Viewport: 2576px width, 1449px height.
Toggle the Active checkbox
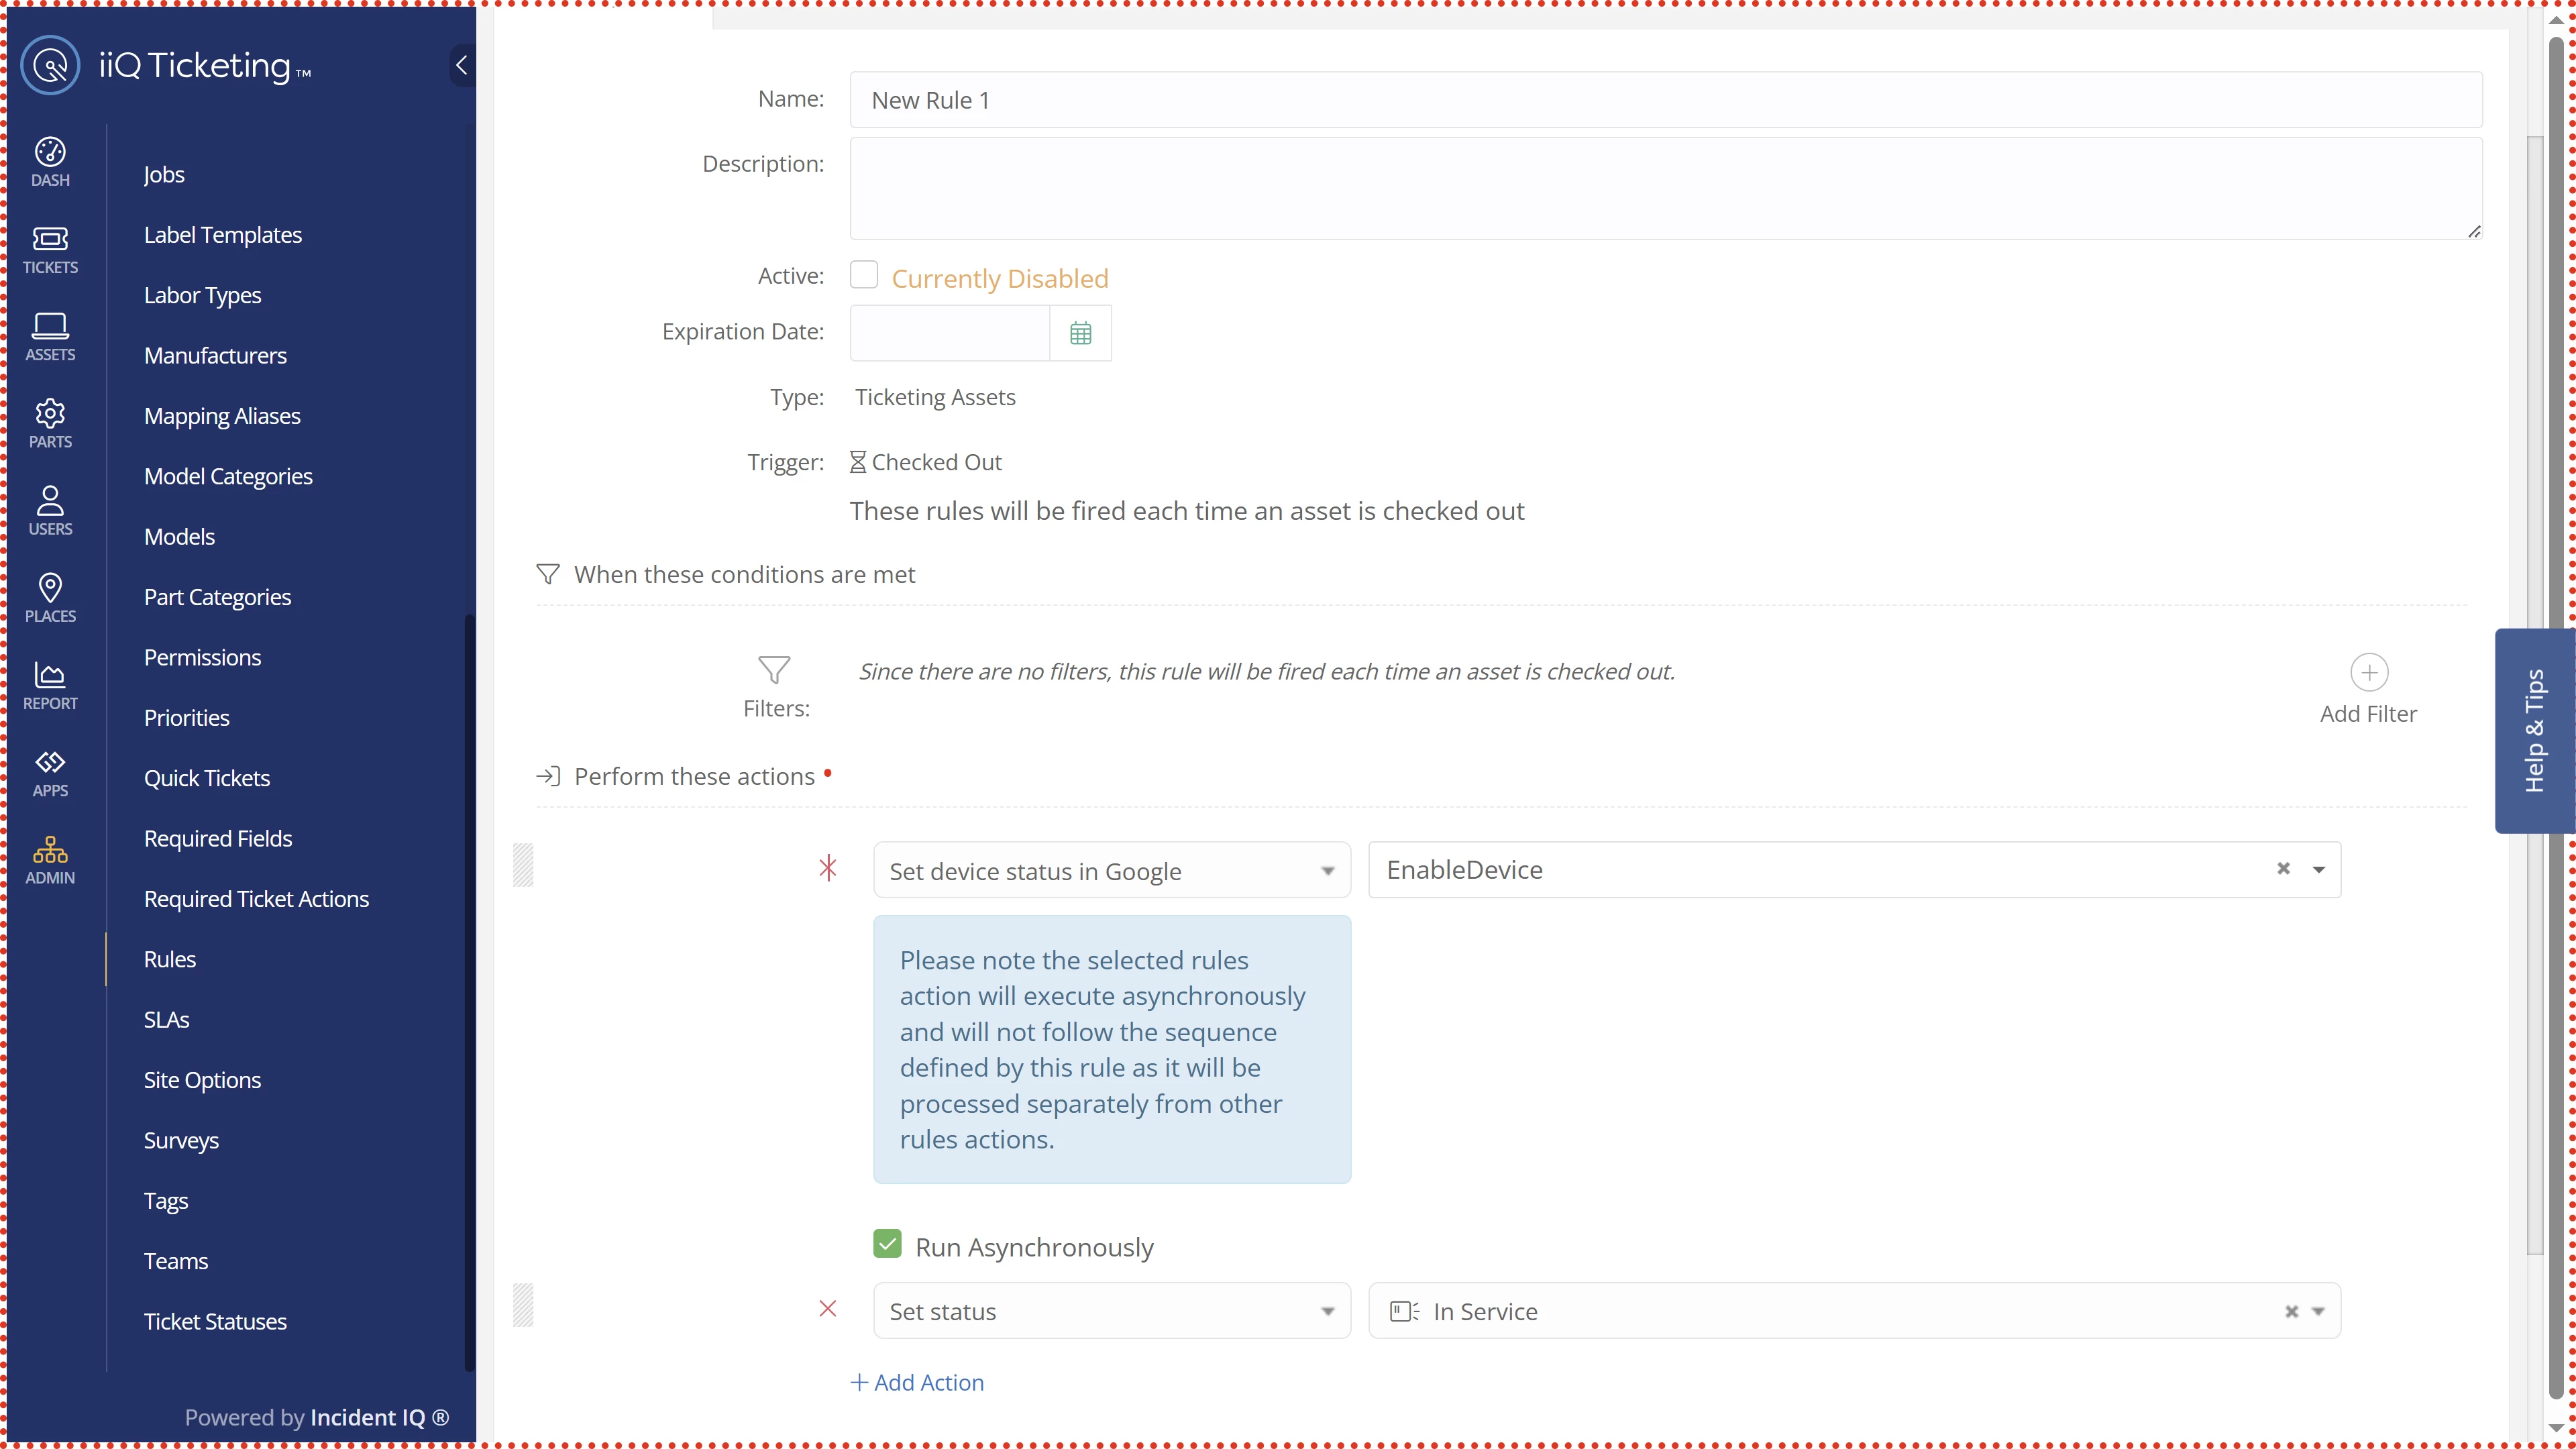tap(863, 274)
